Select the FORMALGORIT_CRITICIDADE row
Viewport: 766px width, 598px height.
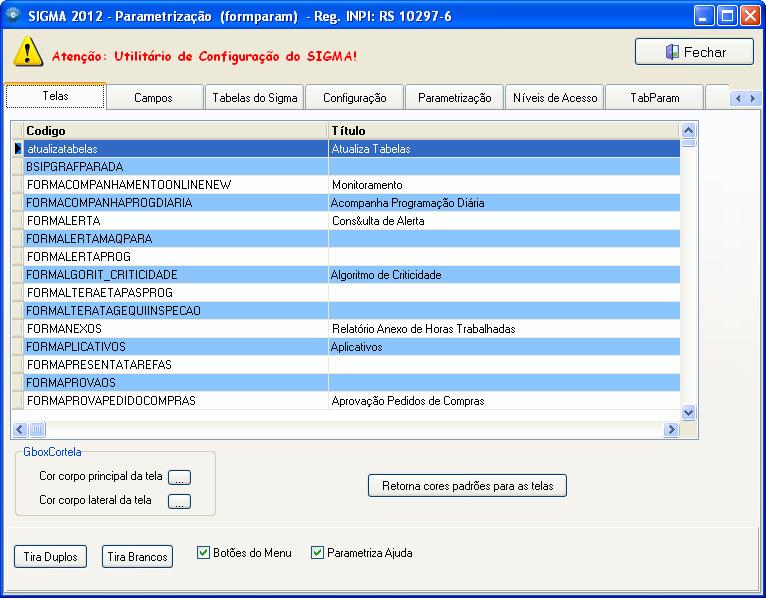[346, 275]
